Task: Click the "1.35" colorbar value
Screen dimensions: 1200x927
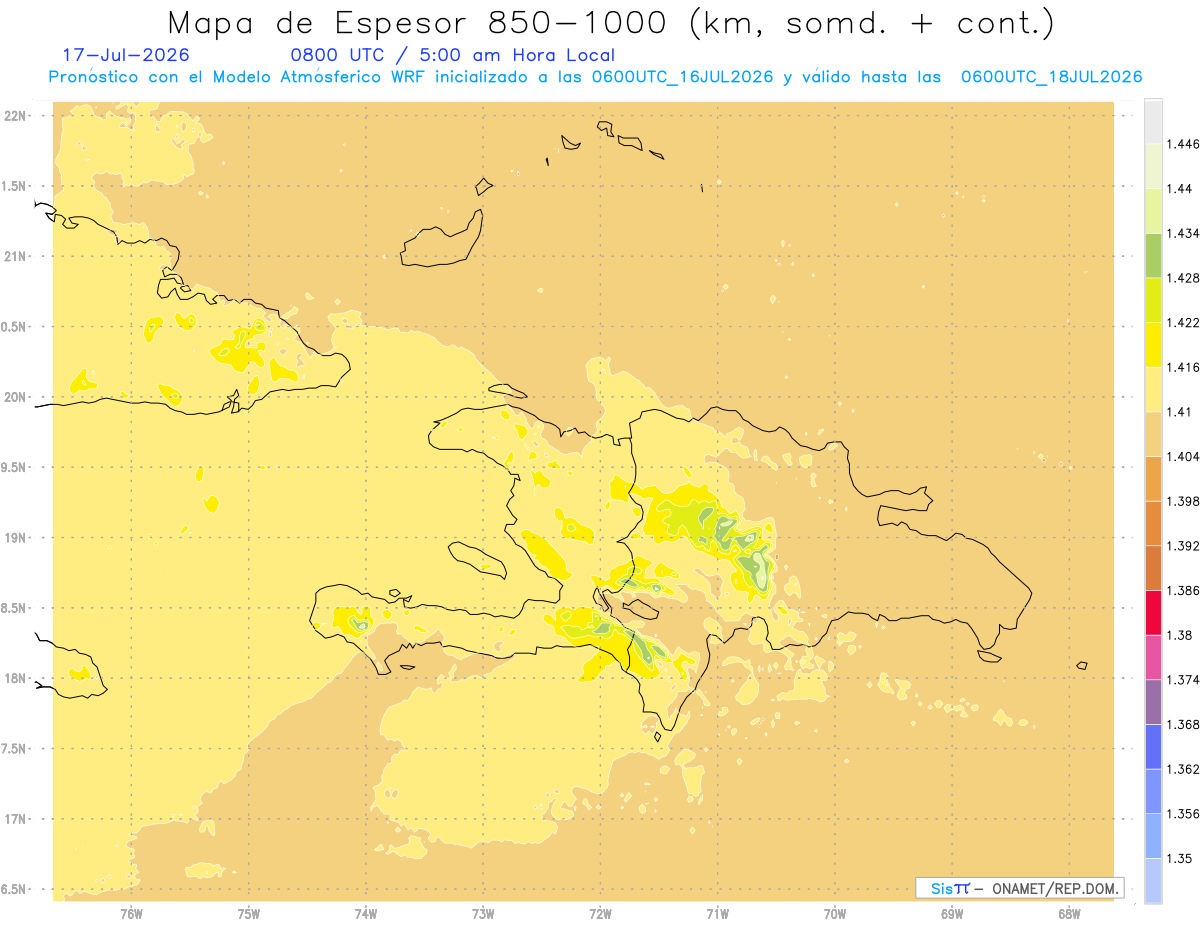Action: click(x=1179, y=858)
